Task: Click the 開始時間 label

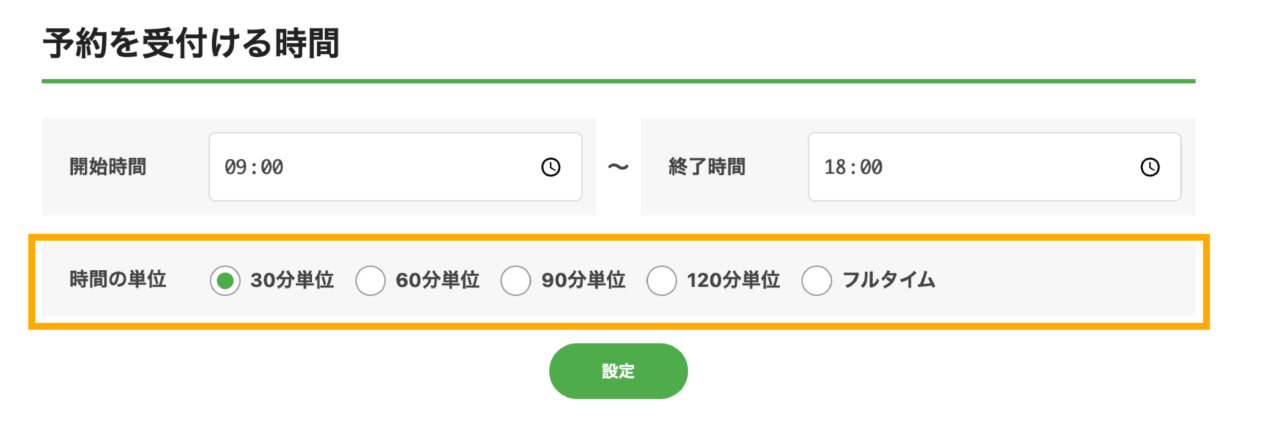Action: coord(108,167)
